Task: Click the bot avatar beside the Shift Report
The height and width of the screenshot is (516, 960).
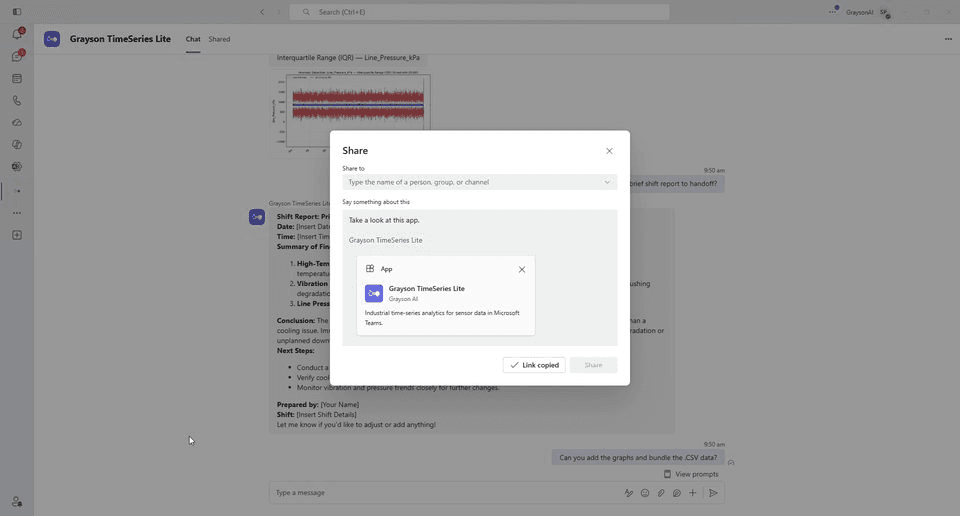Action: [x=257, y=217]
